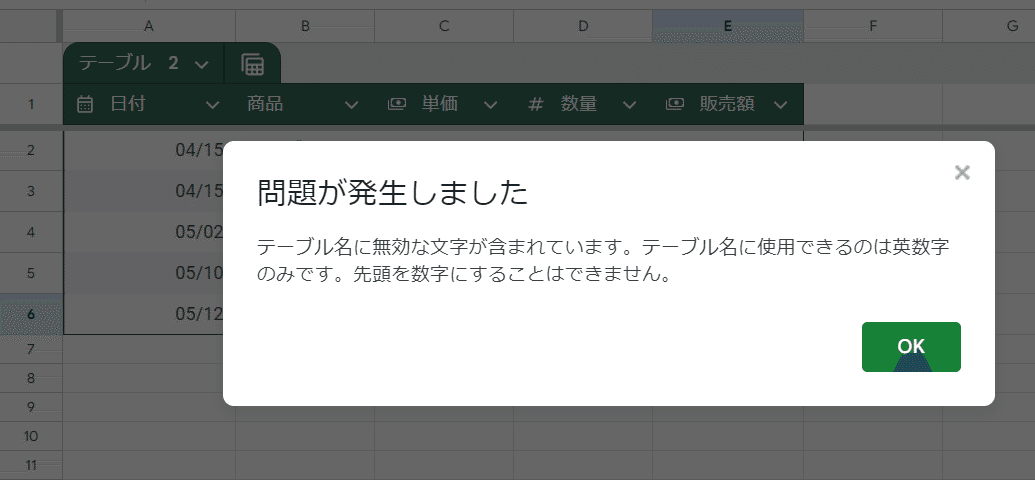1035x480 pixels.
Task: Select column C header
Action: click(x=444, y=26)
